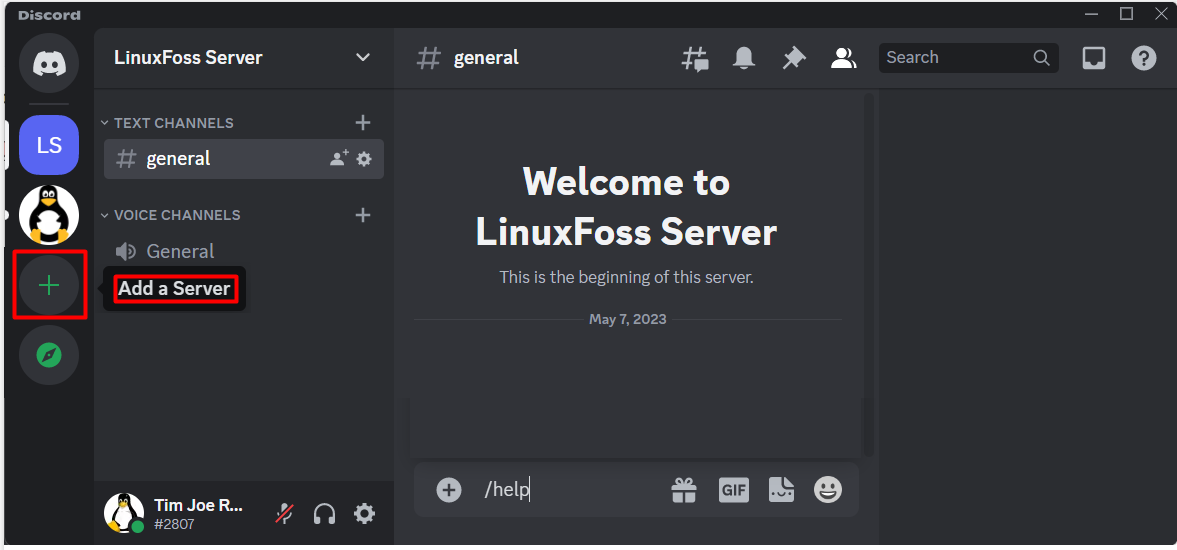Open Explore Discoverable Servers compass
Image resolution: width=1177 pixels, height=550 pixels.
pyautogui.click(x=49, y=355)
